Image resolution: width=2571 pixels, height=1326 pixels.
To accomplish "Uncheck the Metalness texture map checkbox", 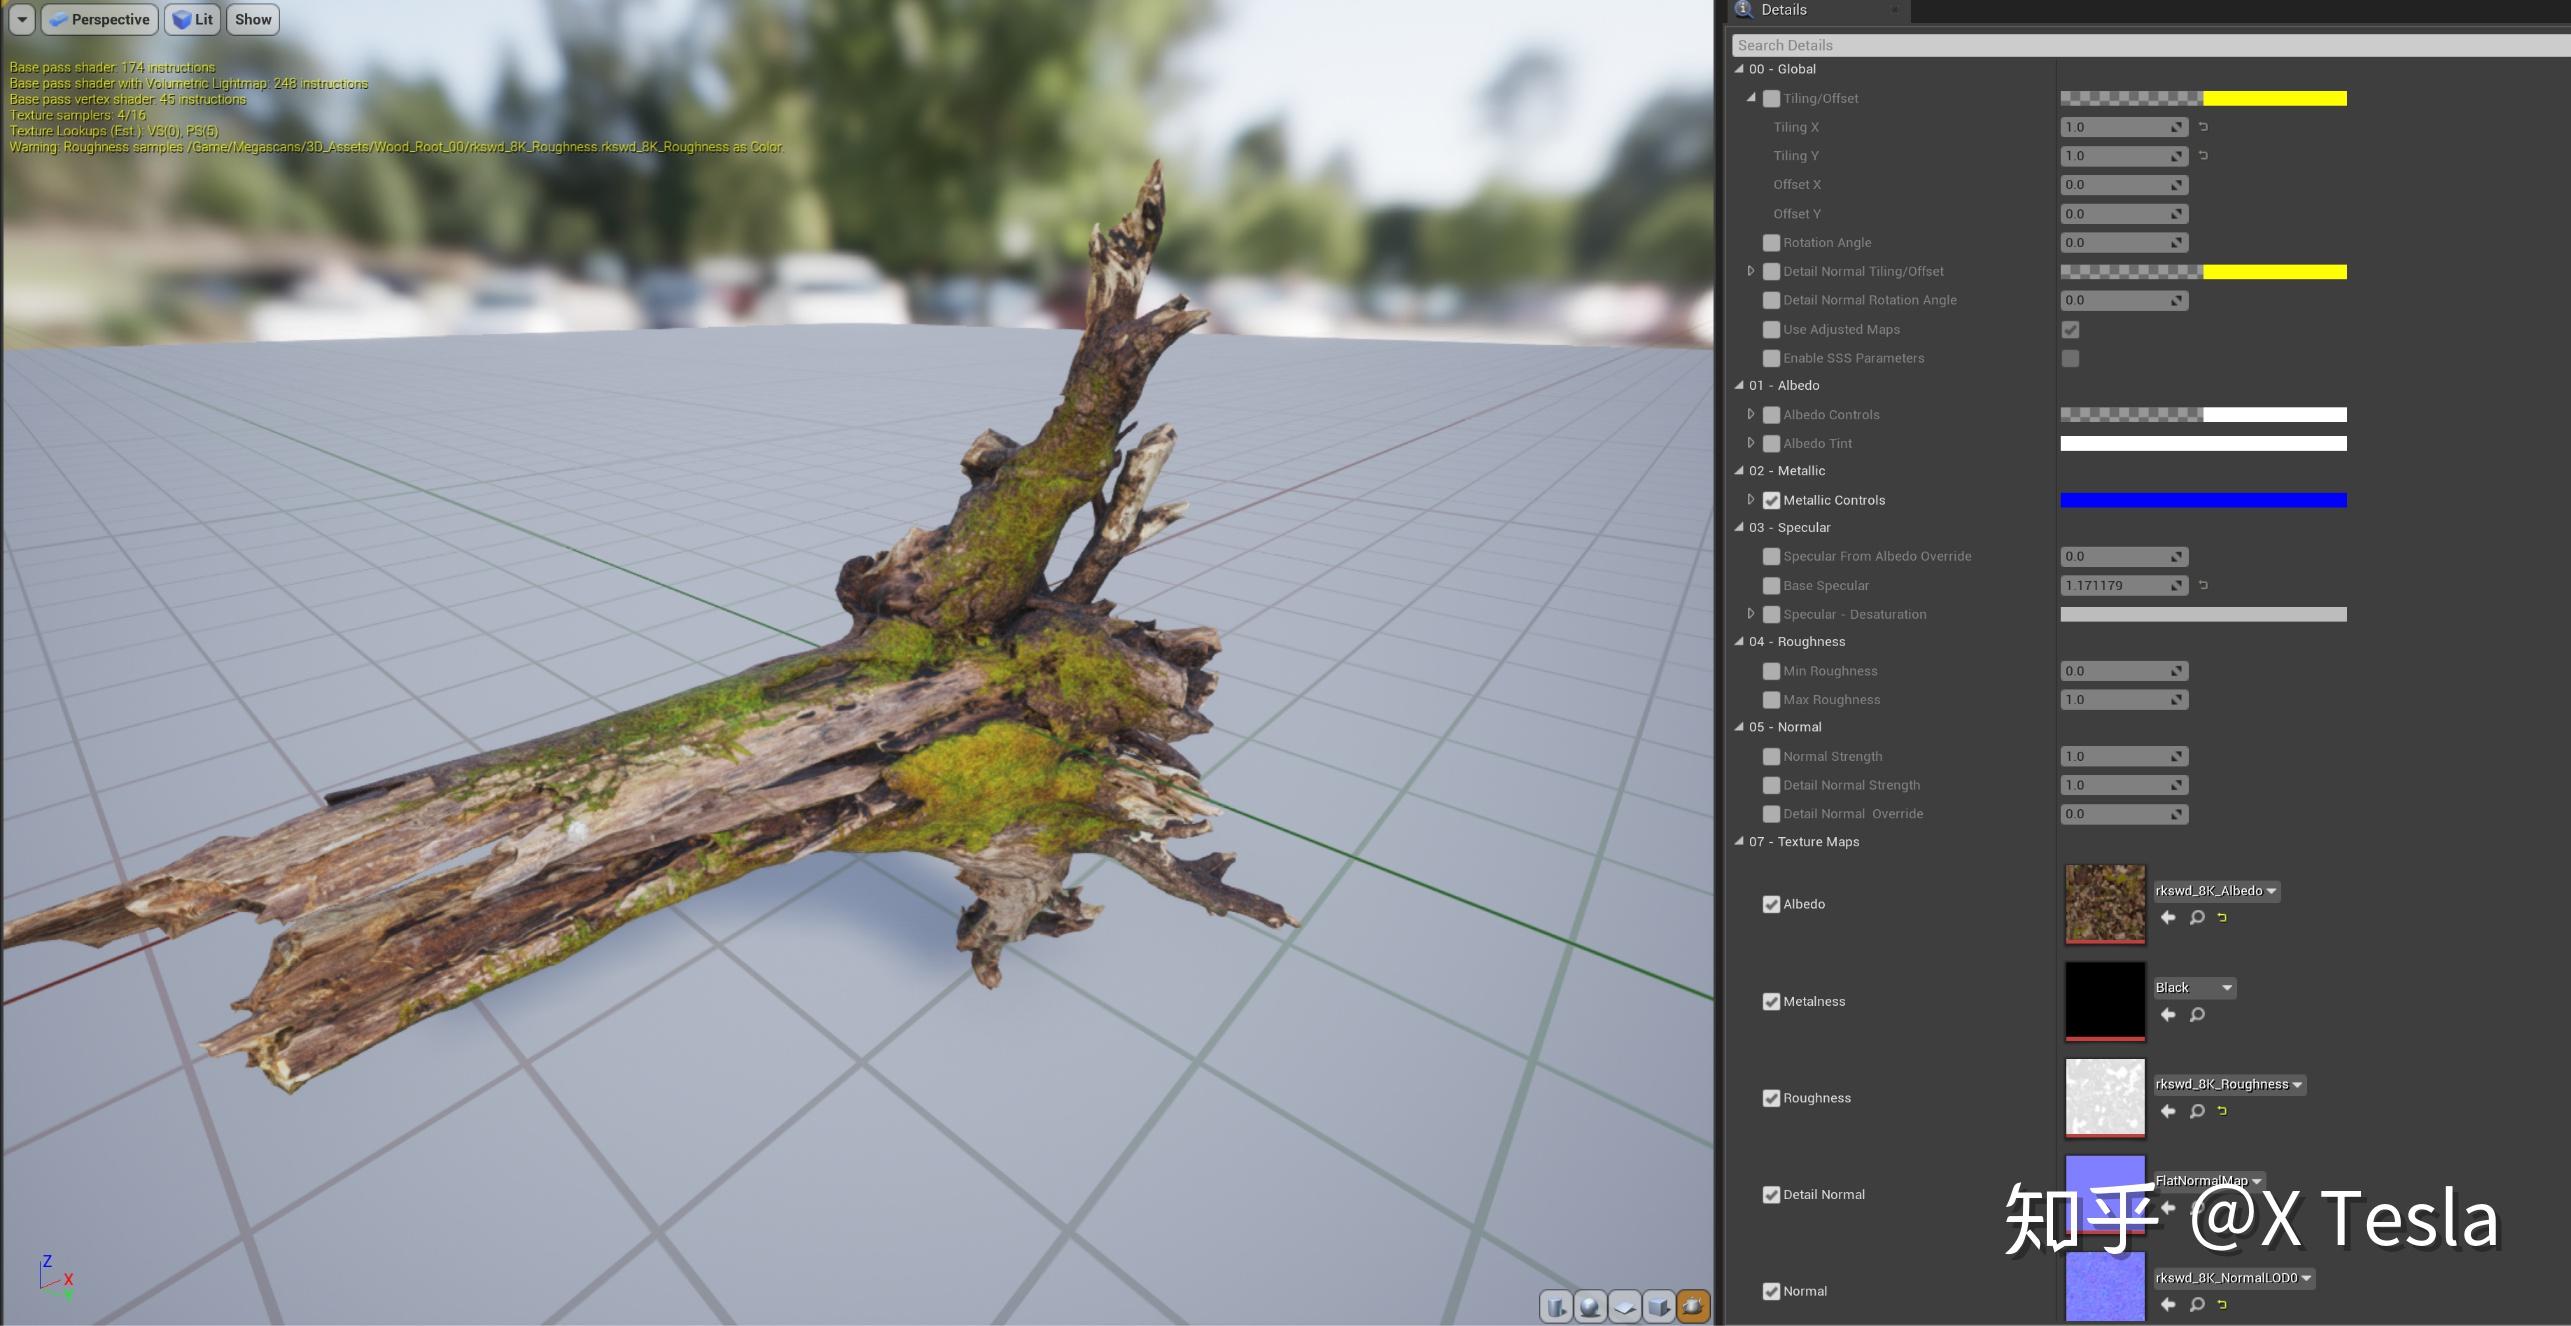I will [1771, 1001].
